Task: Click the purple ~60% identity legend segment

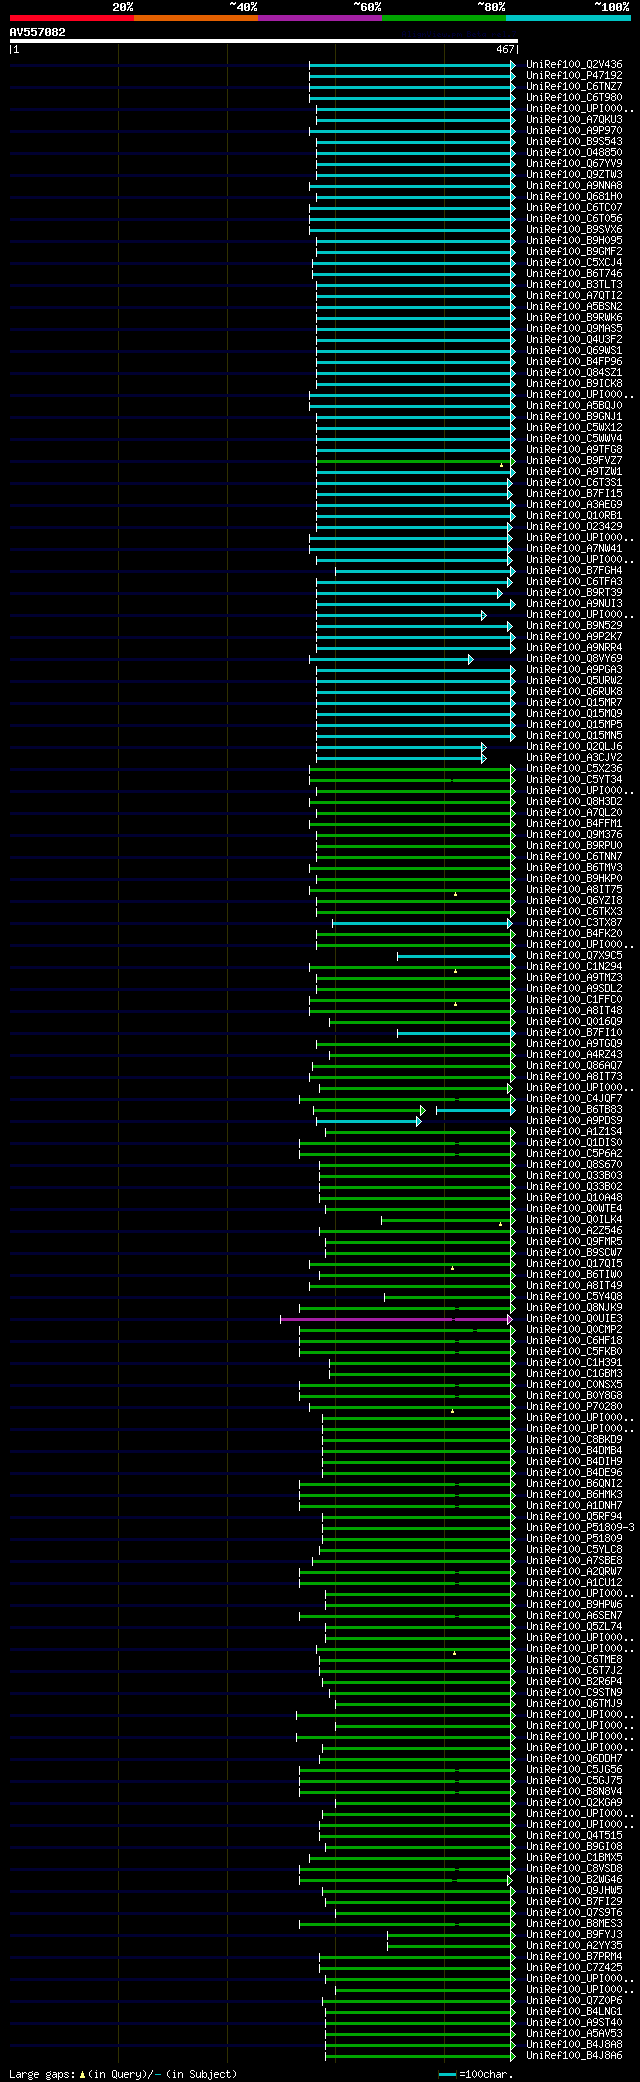Action: (x=320, y=18)
